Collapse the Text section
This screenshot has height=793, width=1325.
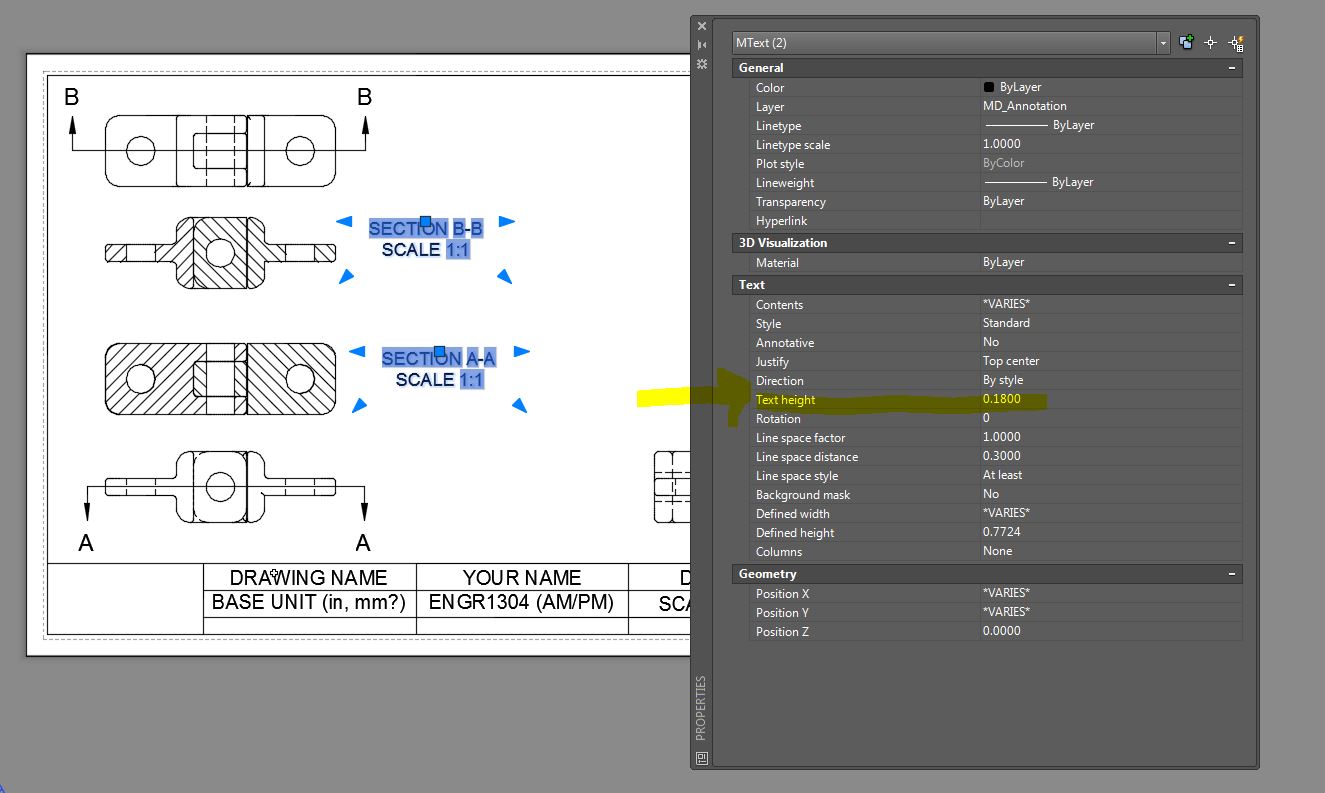pyautogui.click(x=1233, y=285)
